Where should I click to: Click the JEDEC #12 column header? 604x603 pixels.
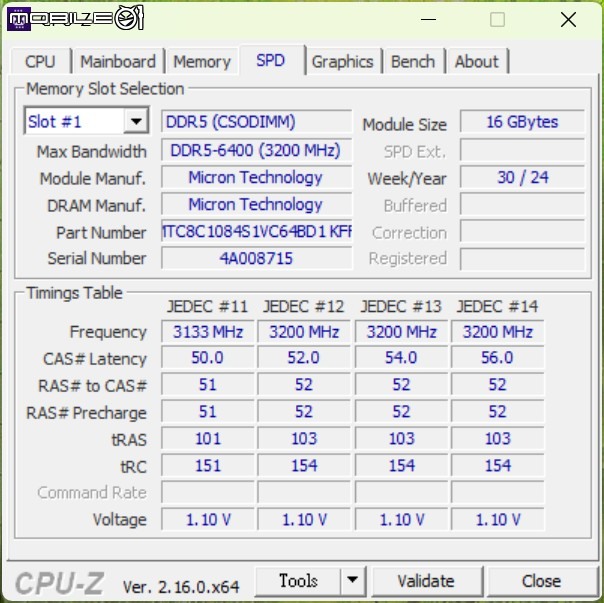[304, 307]
